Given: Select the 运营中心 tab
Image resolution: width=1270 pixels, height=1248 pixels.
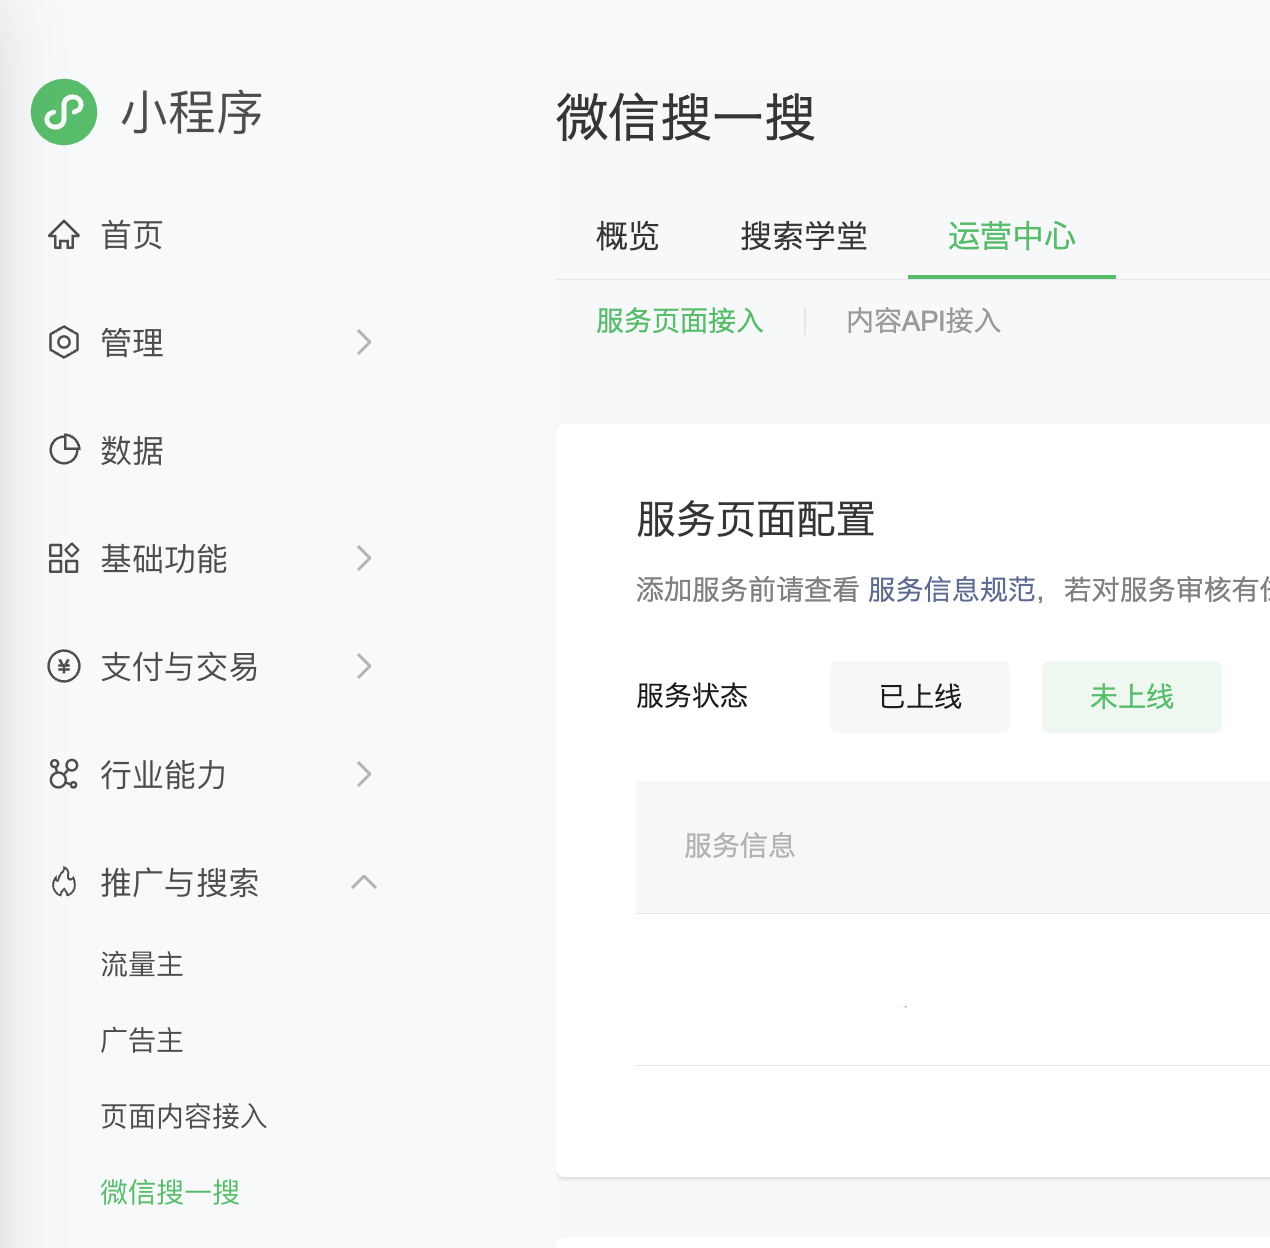Looking at the screenshot, I should coord(1012,236).
